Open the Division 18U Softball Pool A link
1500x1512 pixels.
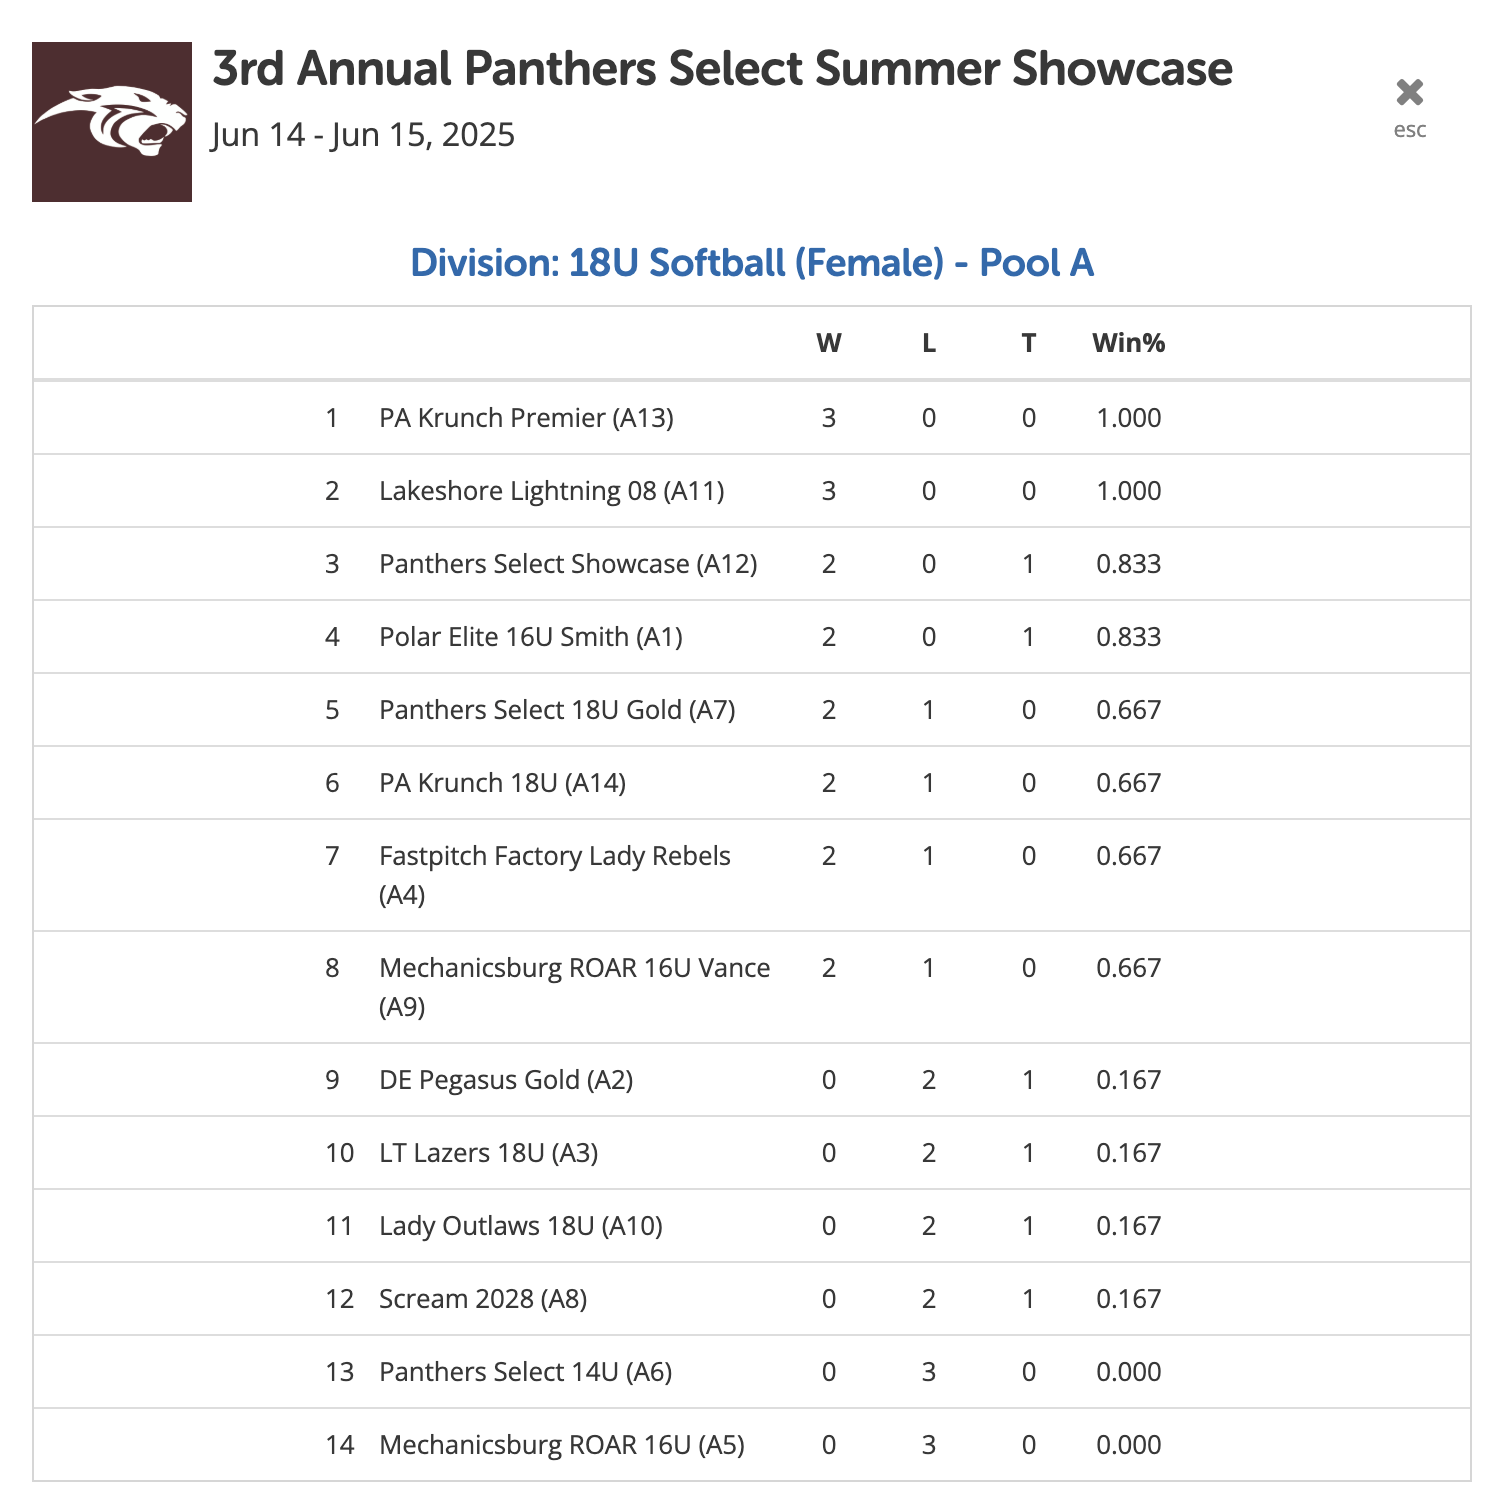point(752,263)
